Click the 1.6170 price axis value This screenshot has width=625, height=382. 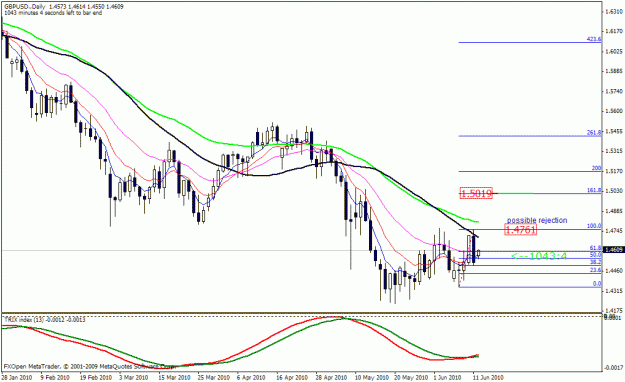tap(614, 31)
